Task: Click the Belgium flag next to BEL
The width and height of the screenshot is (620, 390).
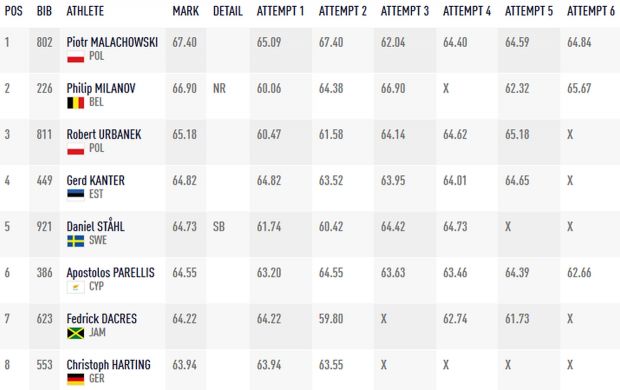Action: 76,103
